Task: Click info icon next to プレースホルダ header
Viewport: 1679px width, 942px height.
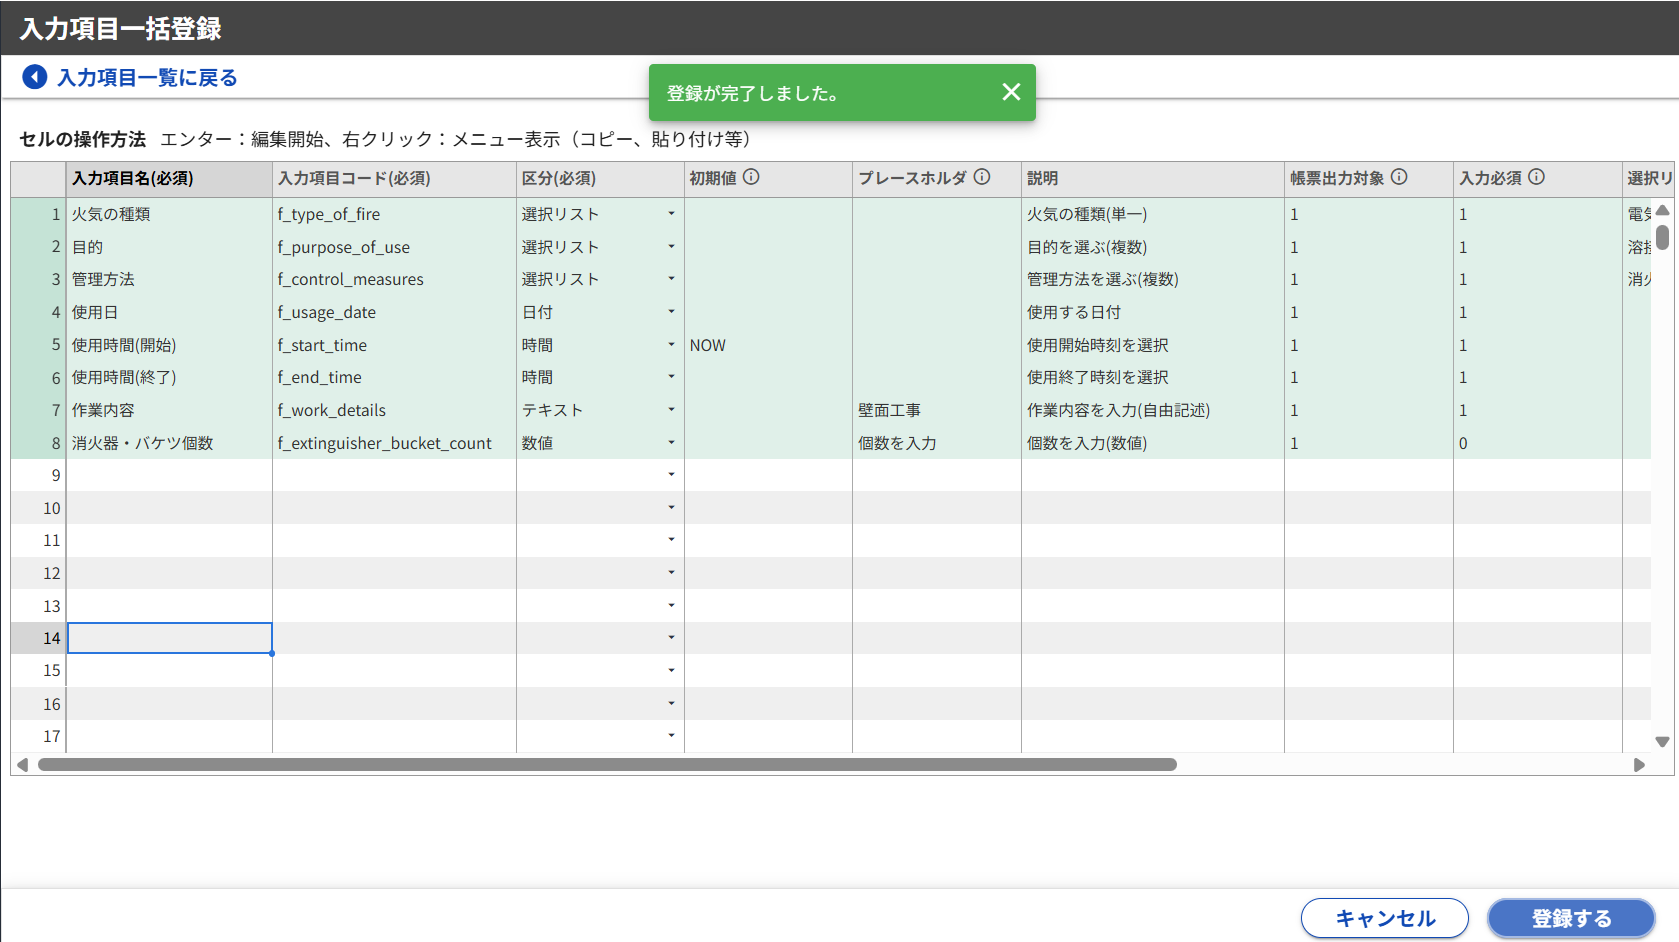Action: click(x=982, y=177)
